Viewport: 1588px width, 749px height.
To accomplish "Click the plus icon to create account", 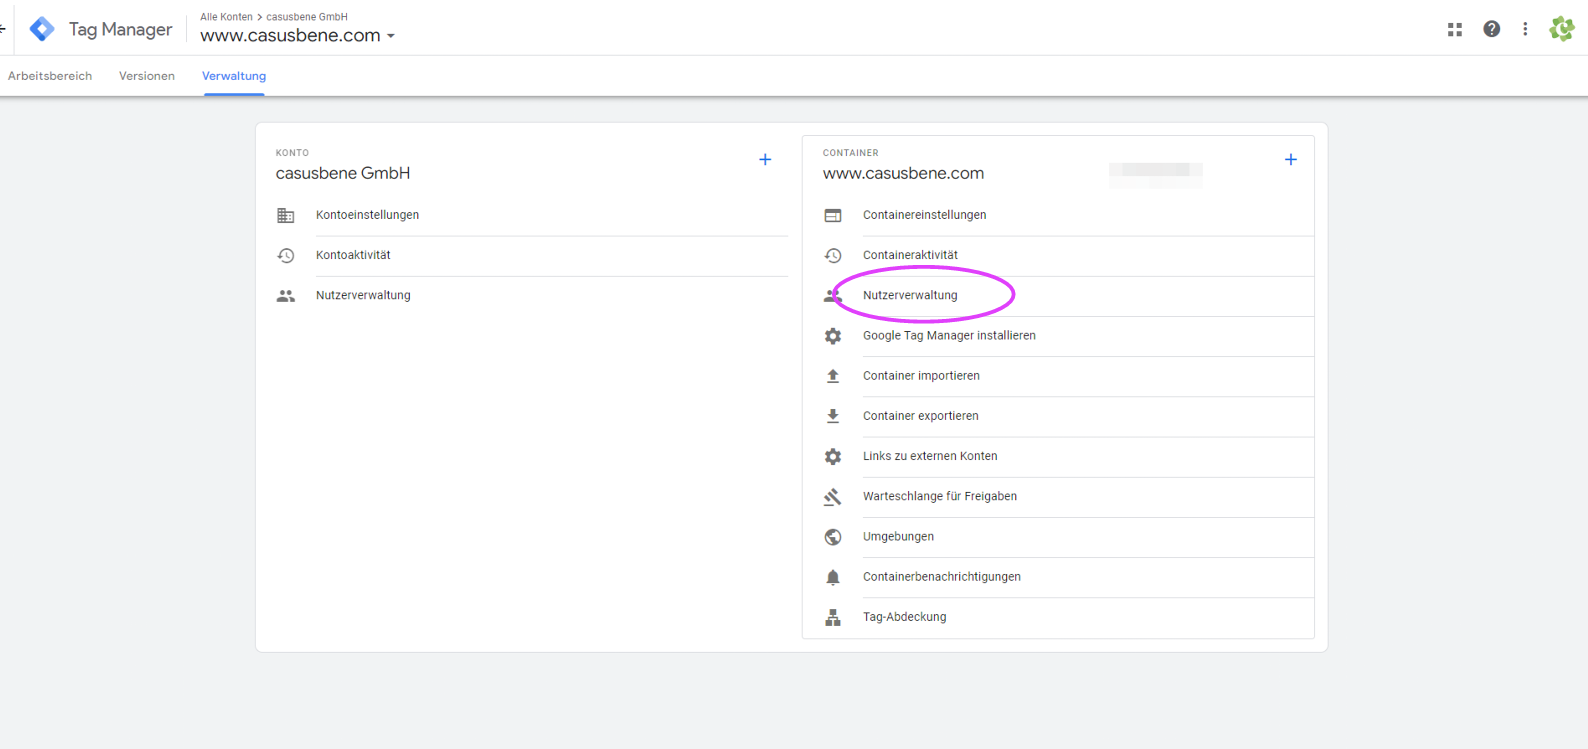I will pyautogui.click(x=765, y=159).
